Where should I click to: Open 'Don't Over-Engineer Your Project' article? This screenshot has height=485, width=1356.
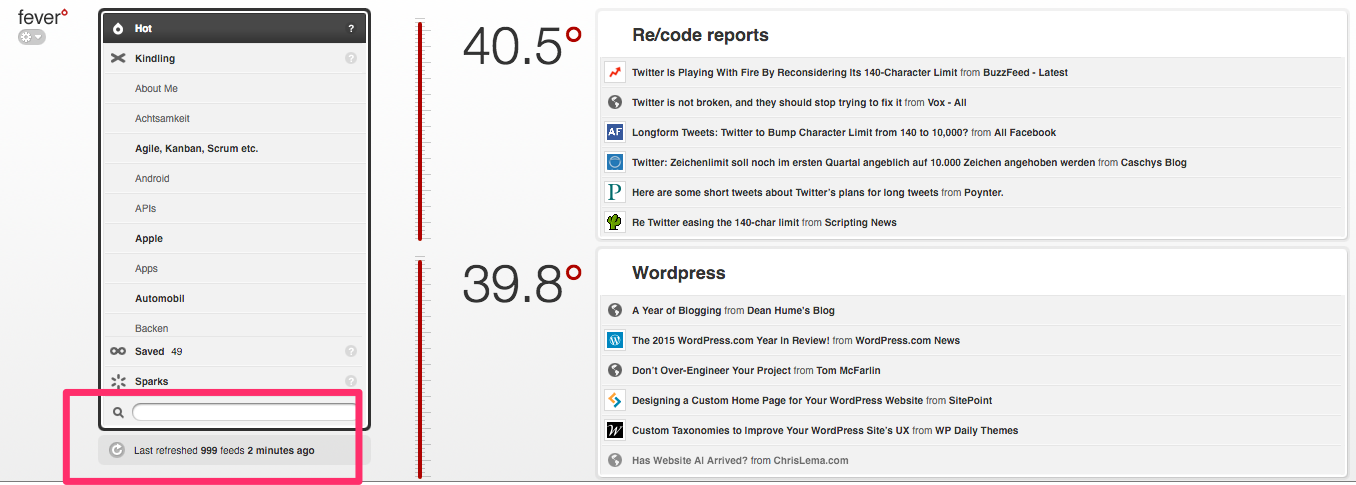711,371
